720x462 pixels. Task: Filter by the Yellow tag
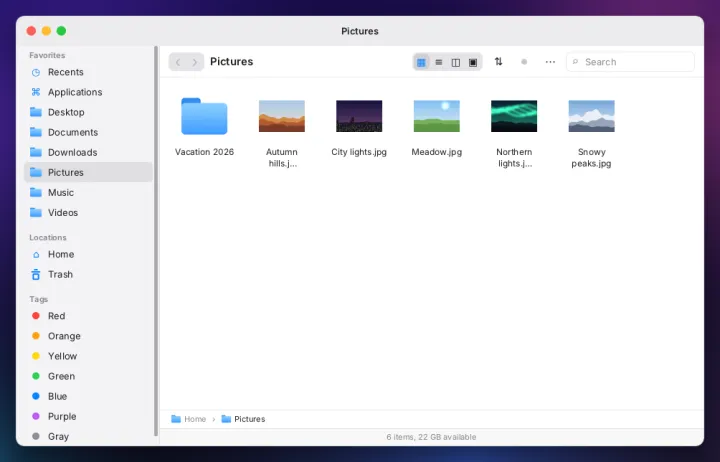pos(88,356)
